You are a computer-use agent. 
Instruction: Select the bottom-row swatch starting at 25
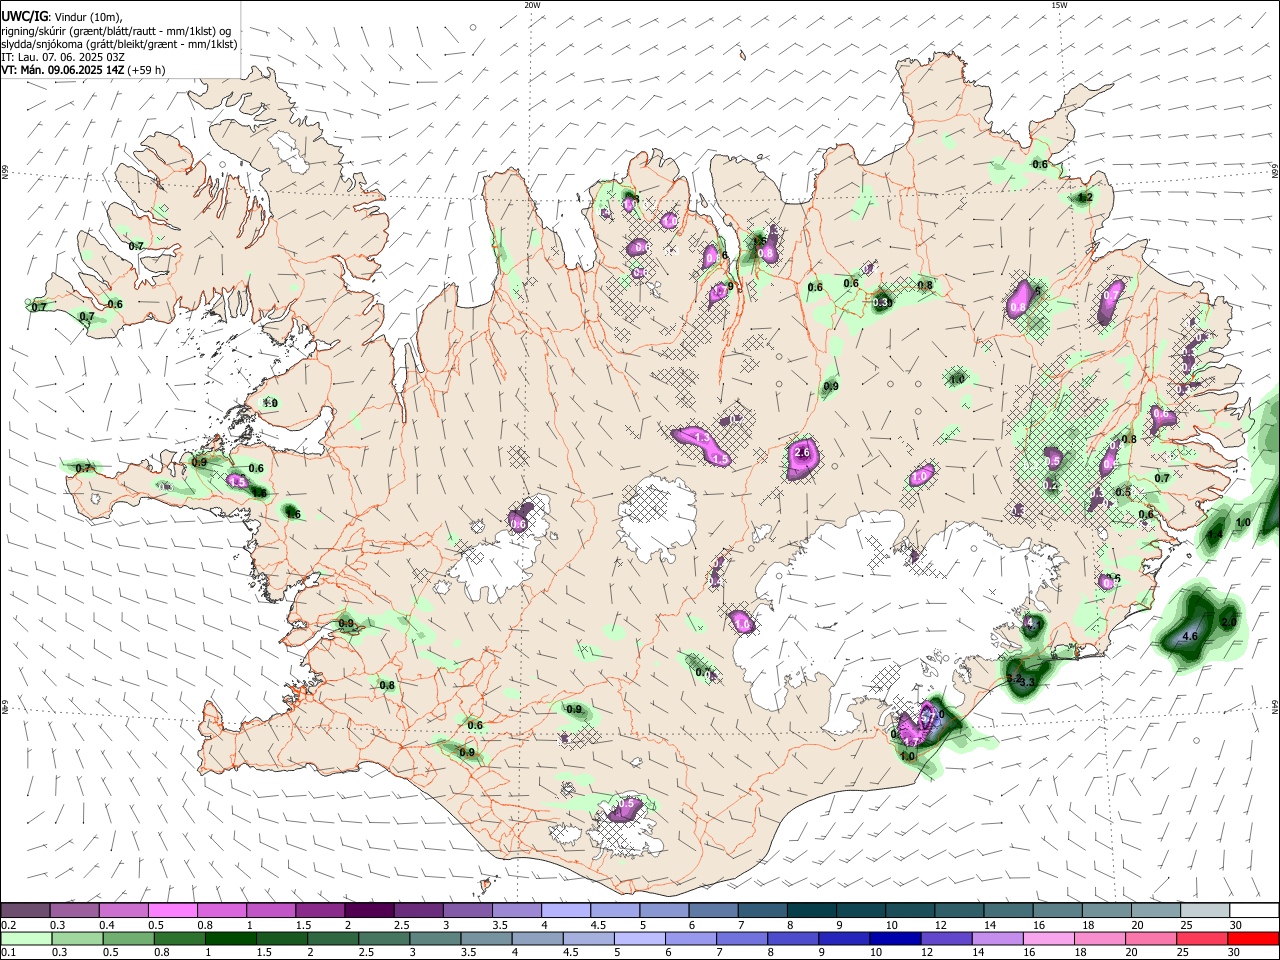(x=1202, y=938)
